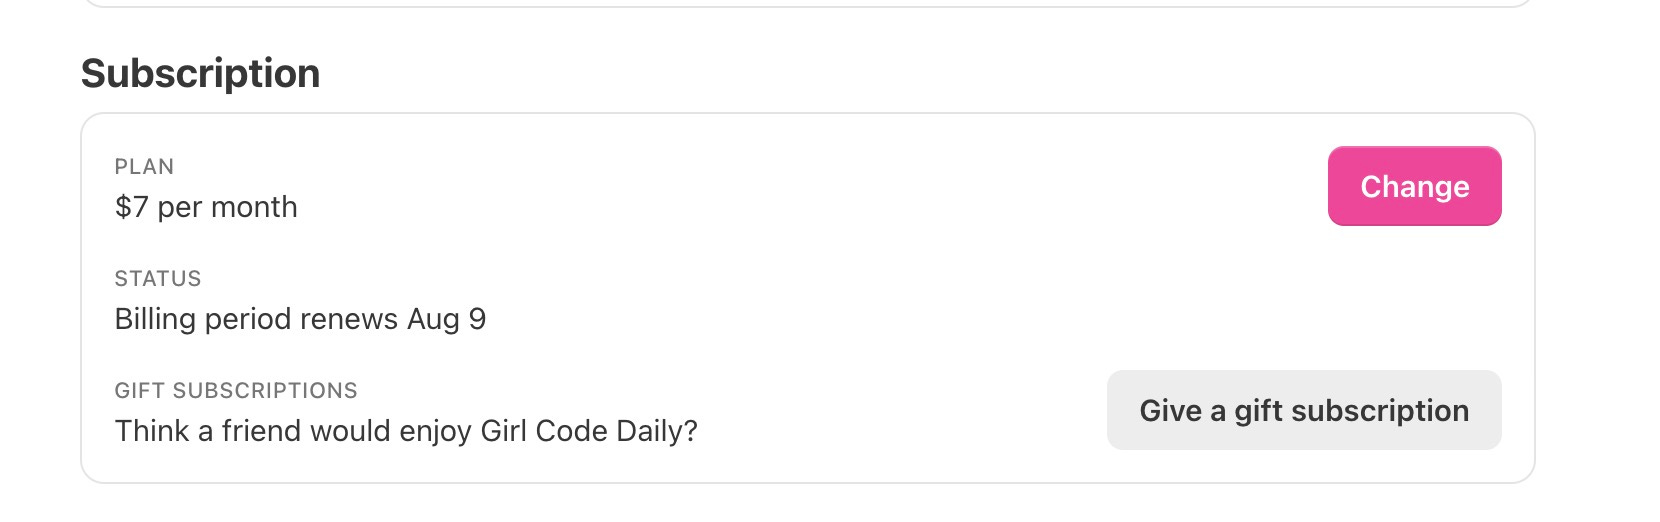Select Billing period renews Aug 9 text

click(300, 319)
